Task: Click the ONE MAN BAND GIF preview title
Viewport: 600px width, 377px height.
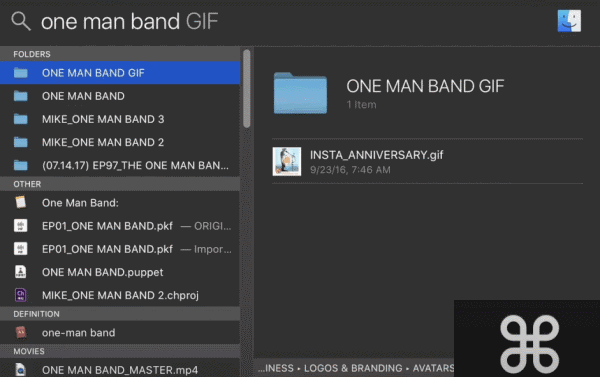Action: pyautogui.click(x=425, y=86)
